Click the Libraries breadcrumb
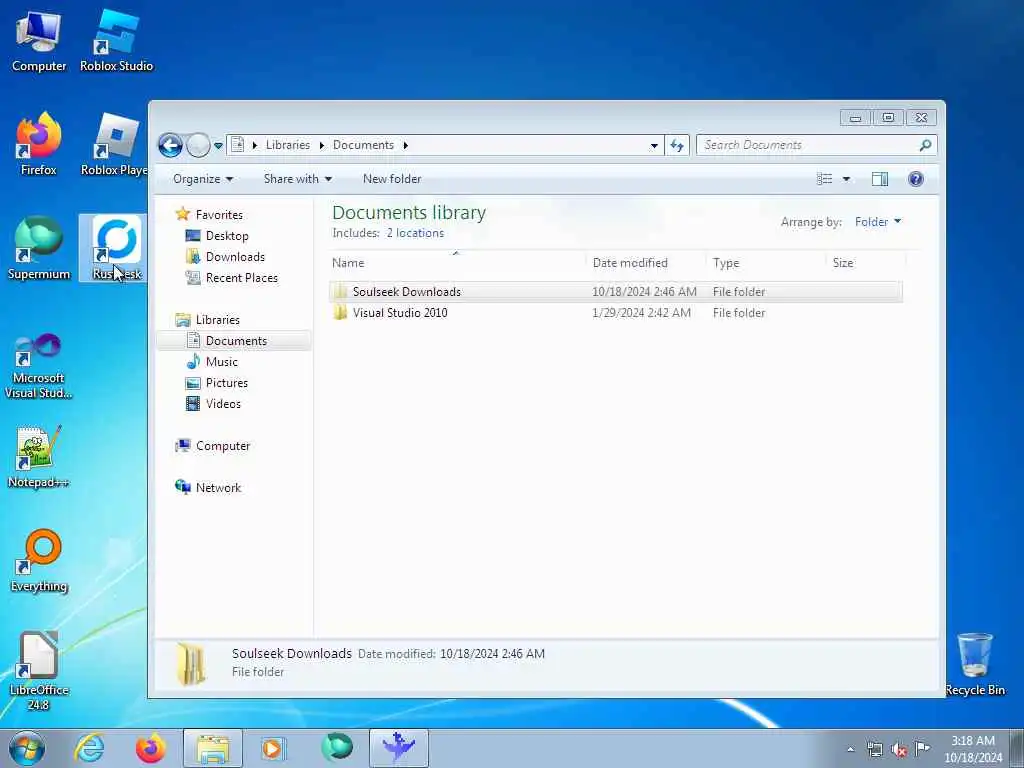 pos(287,145)
